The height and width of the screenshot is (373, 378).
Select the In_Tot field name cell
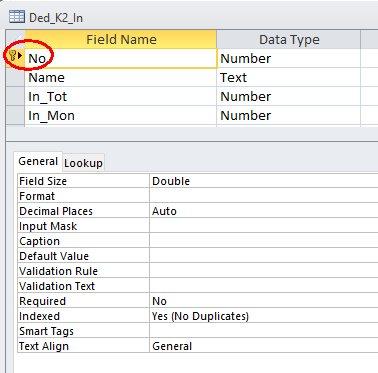[x=121, y=97]
